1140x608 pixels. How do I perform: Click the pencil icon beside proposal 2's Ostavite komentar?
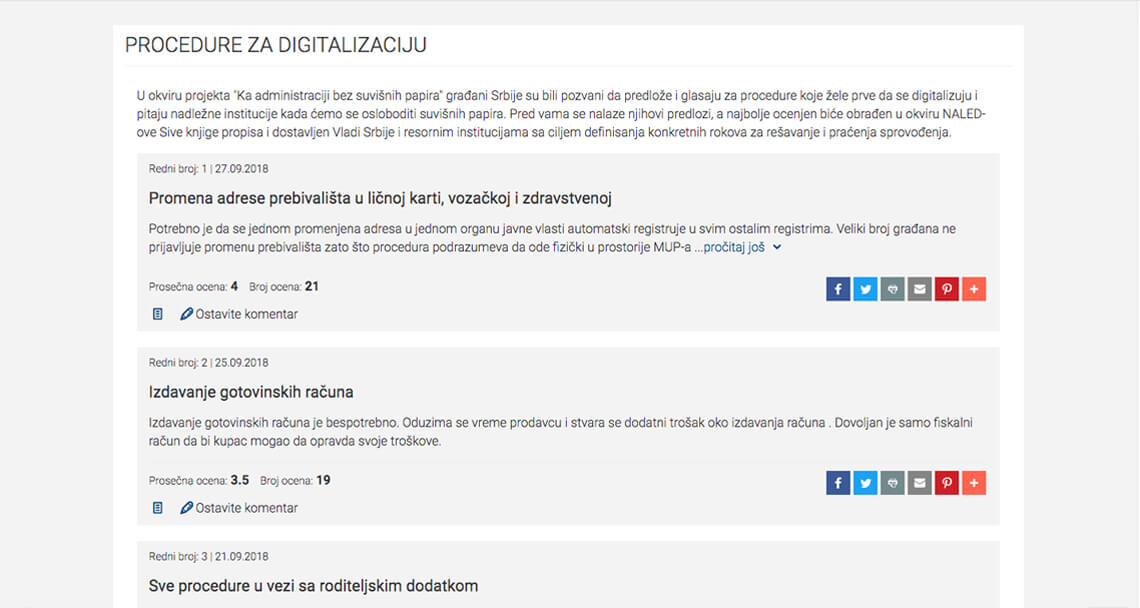(x=186, y=508)
